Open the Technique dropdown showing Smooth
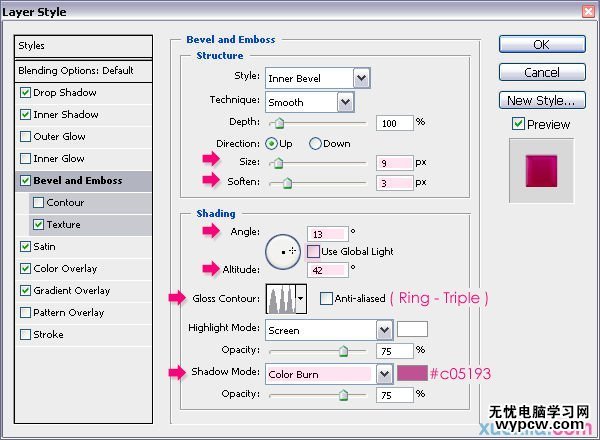600x440 pixels. pos(310,102)
